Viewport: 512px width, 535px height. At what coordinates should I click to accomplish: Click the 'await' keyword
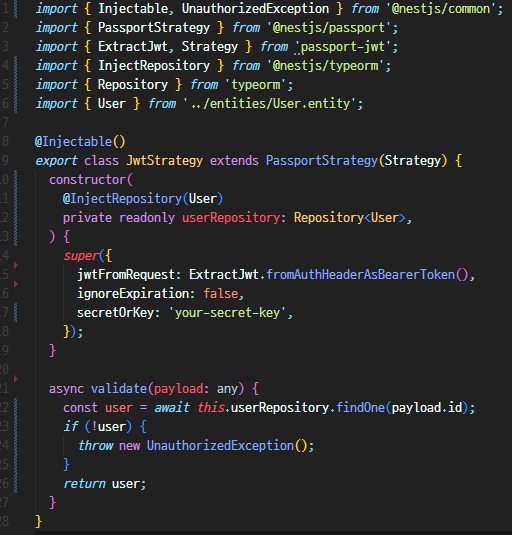pyautogui.click(x=172, y=408)
